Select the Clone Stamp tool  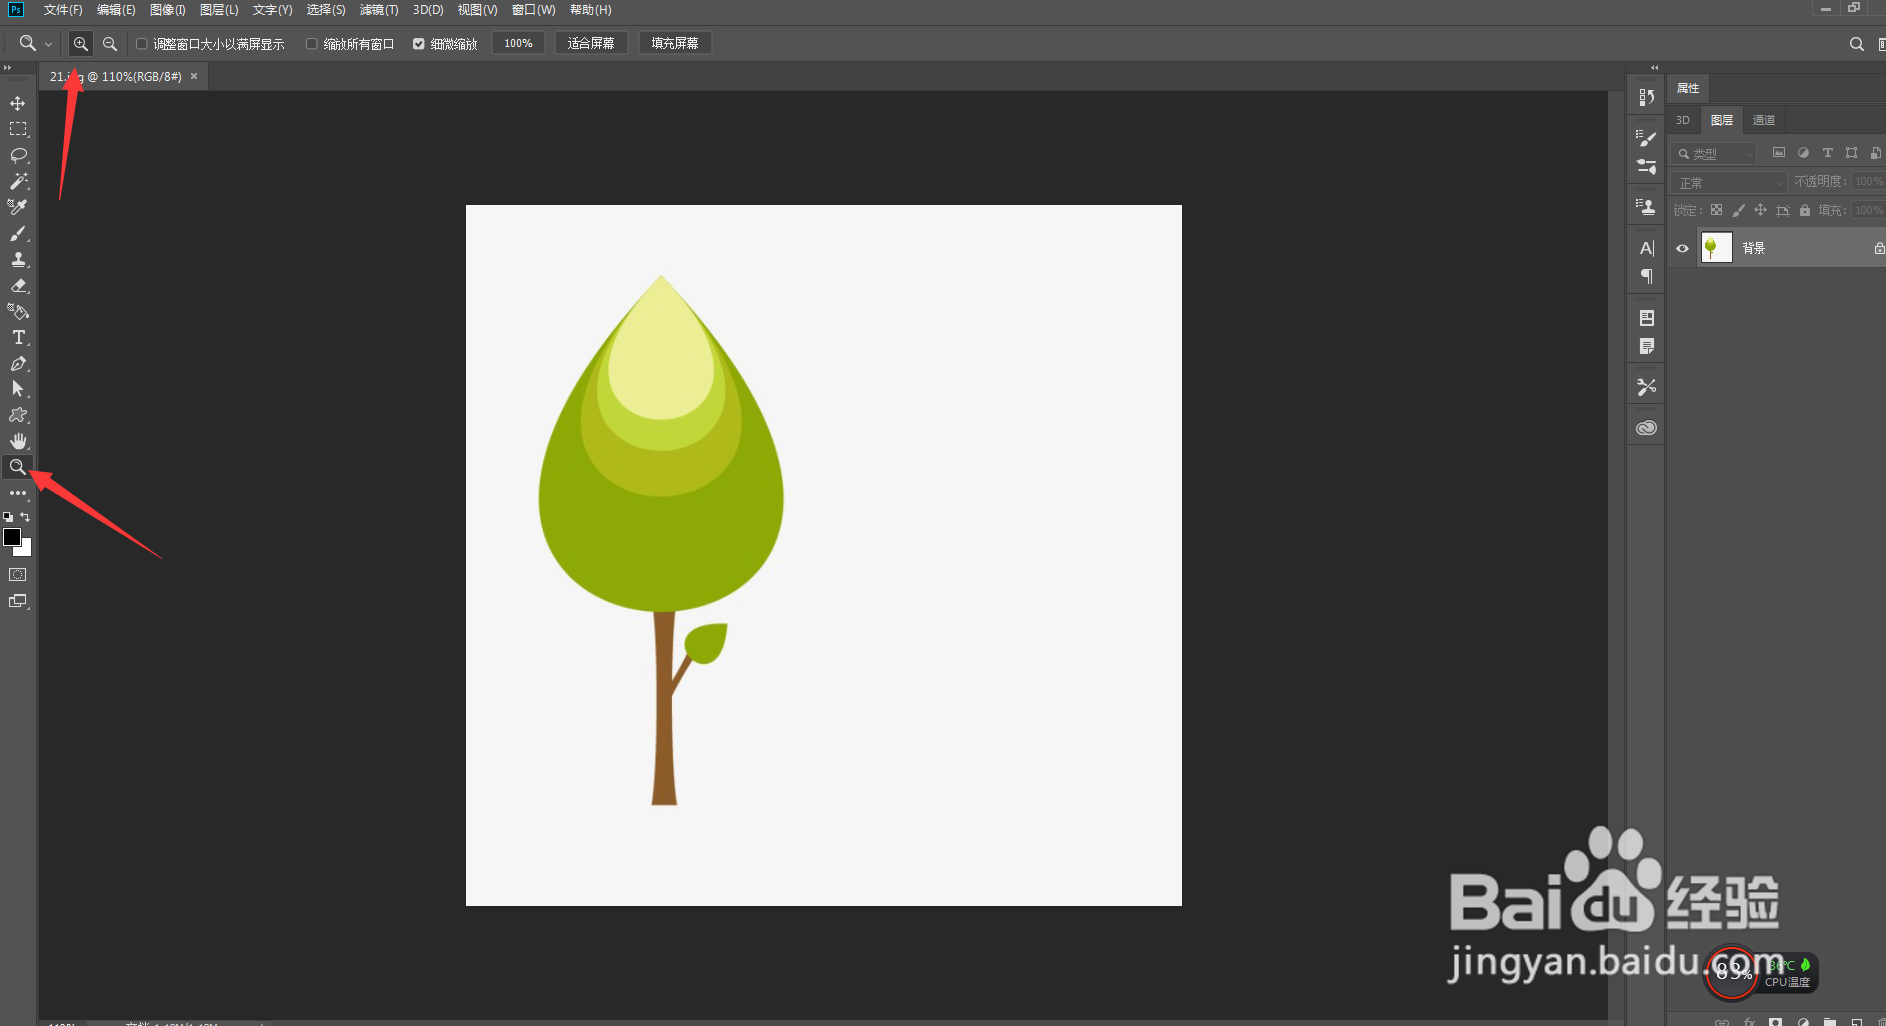(18, 259)
